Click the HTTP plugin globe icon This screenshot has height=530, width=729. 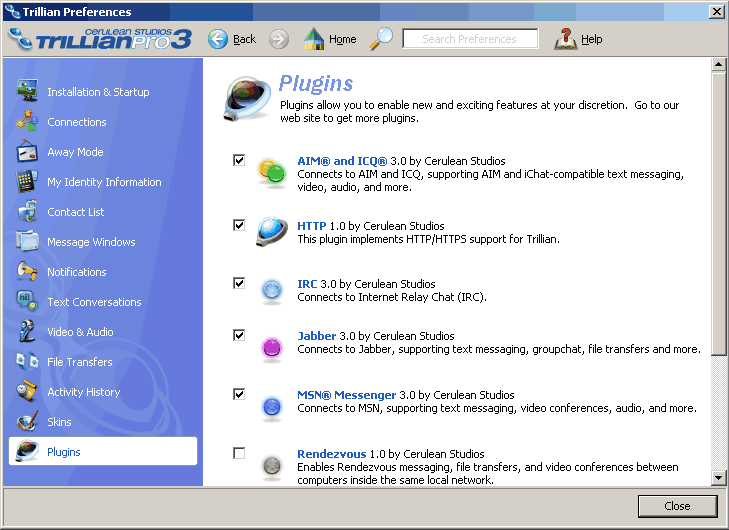point(271,232)
